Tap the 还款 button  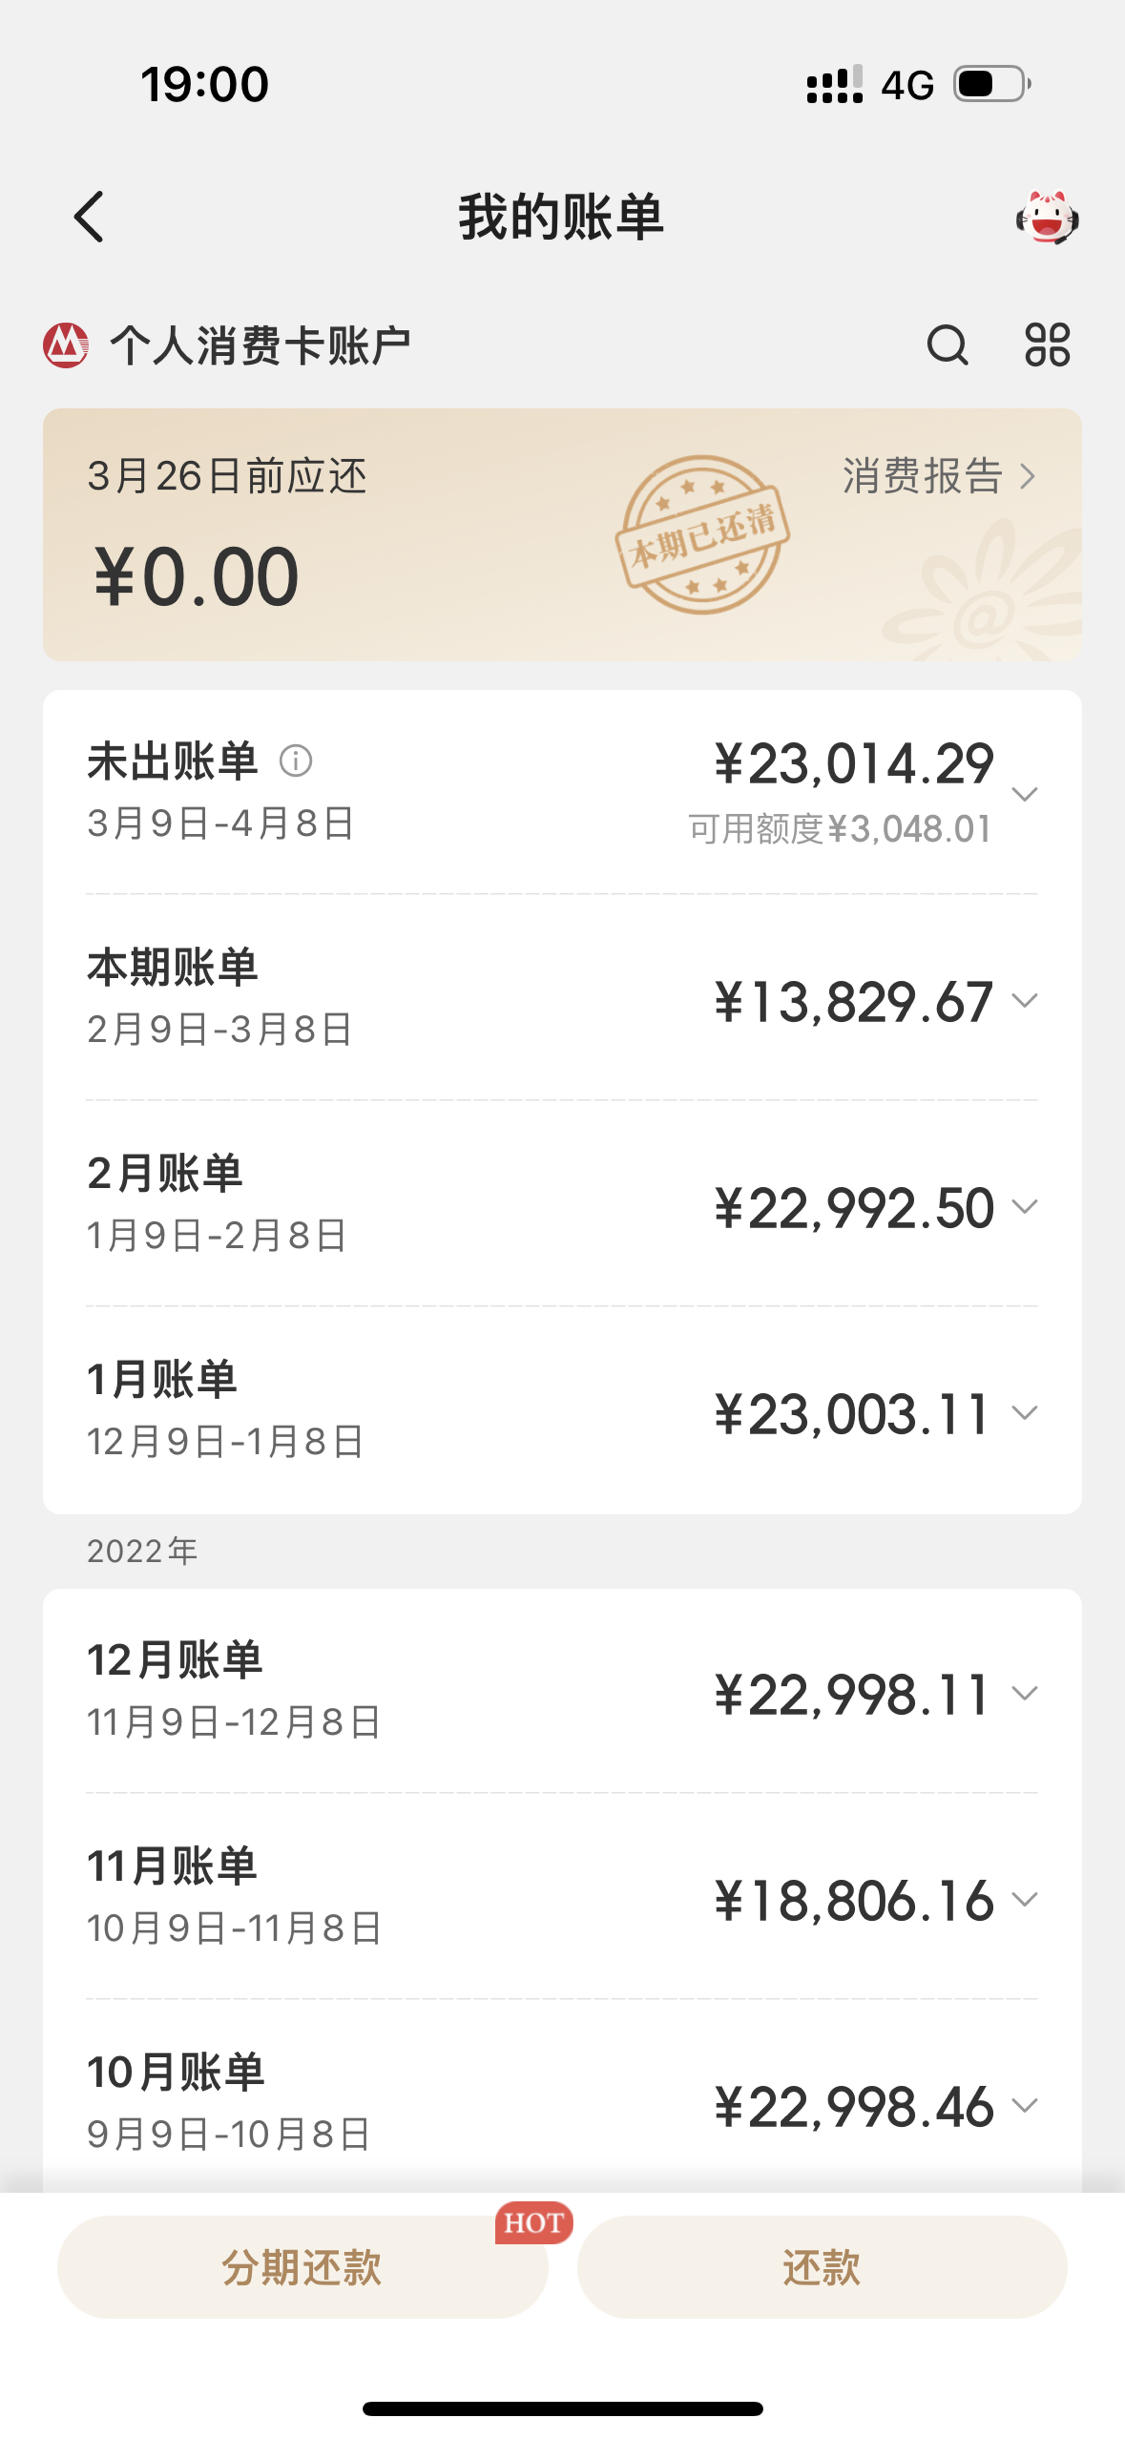click(822, 2267)
